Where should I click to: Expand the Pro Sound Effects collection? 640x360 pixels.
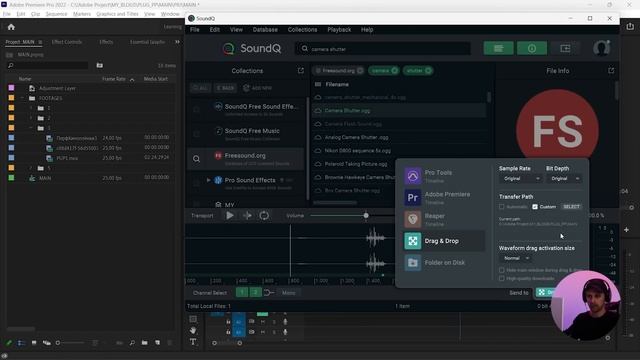coord(209,180)
